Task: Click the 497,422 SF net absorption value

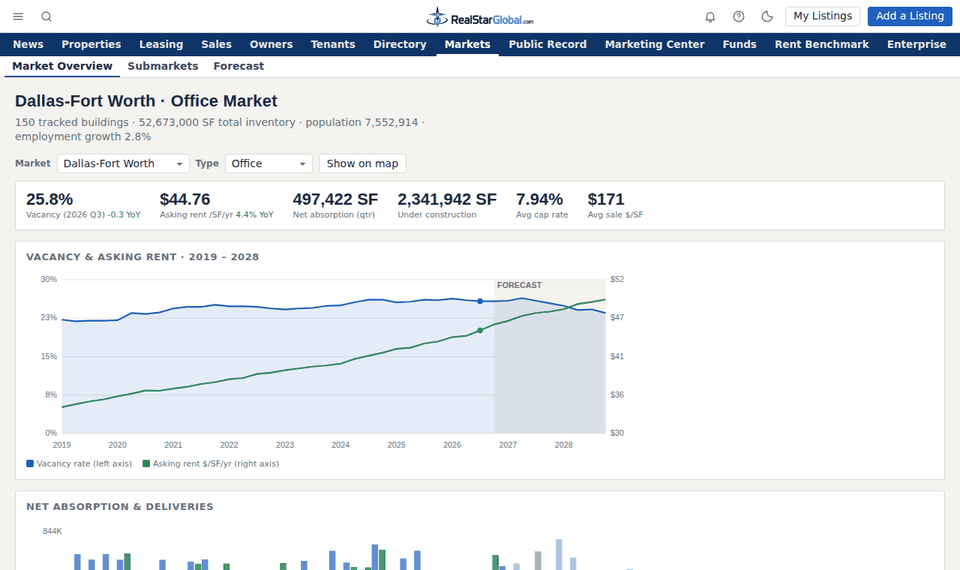Action: pyautogui.click(x=336, y=199)
